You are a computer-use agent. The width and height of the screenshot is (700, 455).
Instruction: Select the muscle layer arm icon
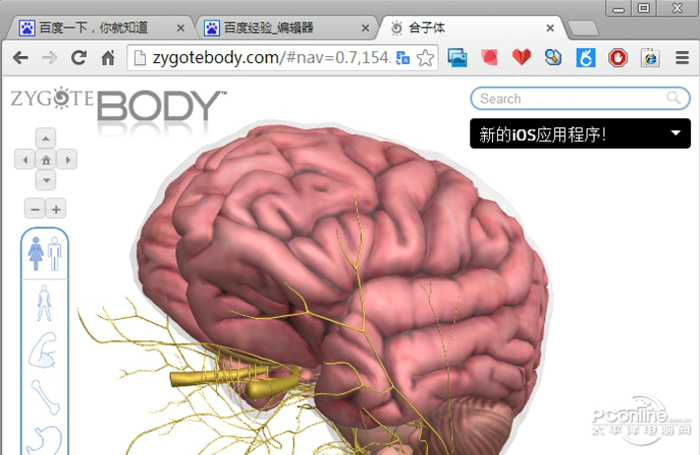(x=43, y=350)
